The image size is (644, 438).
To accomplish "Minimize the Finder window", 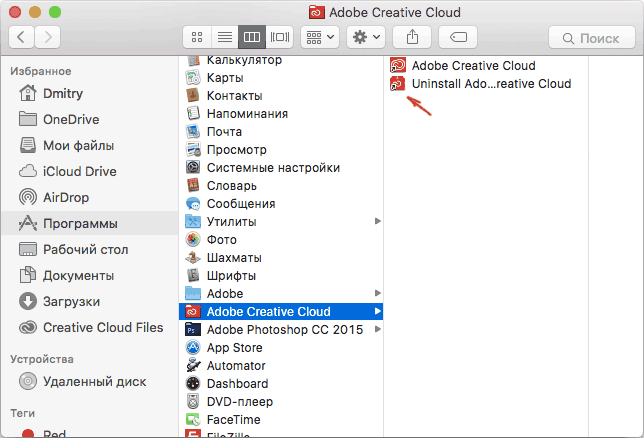I will (35, 12).
